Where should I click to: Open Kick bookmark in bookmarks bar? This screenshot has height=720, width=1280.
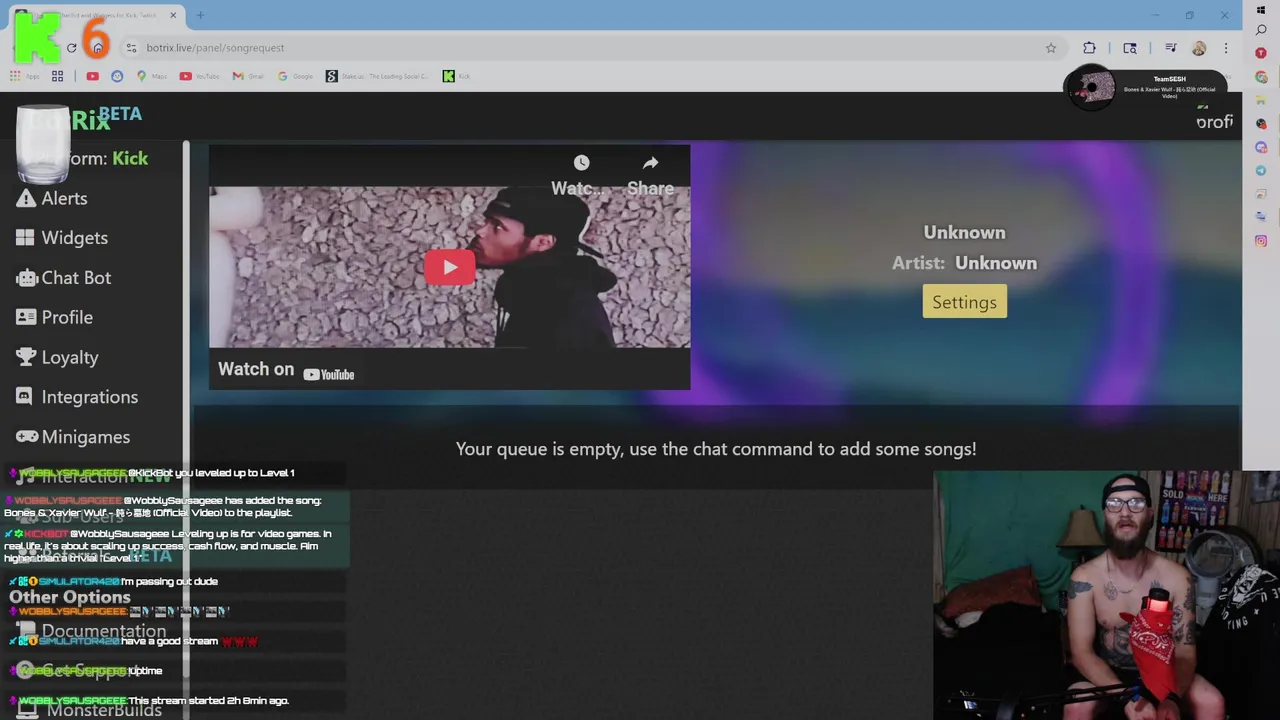[456, 76]
